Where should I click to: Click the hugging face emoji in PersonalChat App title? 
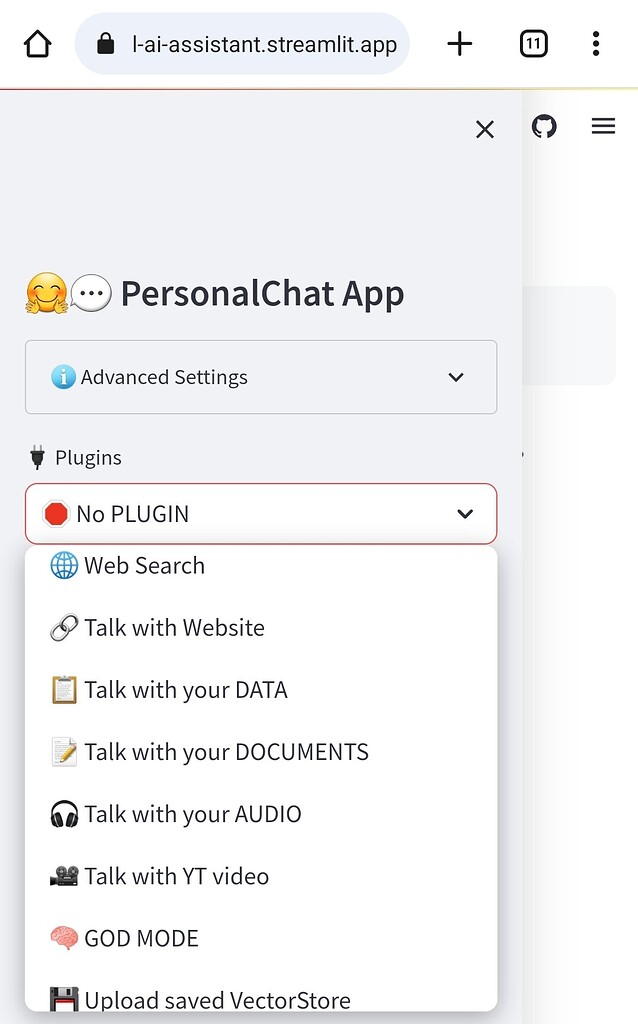(44, 293)
